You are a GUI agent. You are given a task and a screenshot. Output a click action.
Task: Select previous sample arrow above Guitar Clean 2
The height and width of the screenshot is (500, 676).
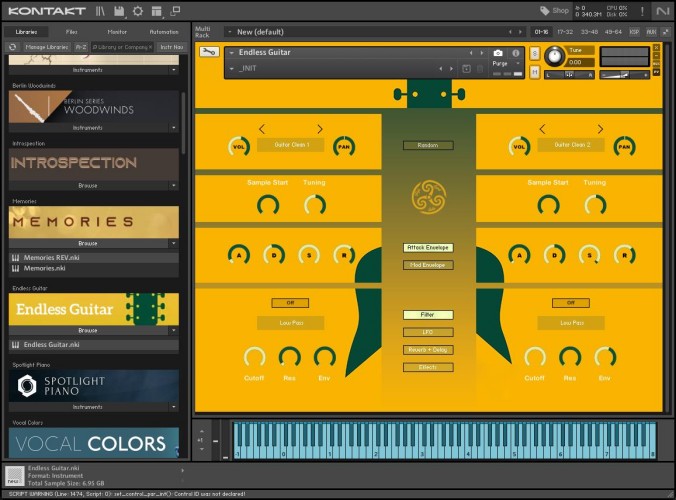point(542,129)
